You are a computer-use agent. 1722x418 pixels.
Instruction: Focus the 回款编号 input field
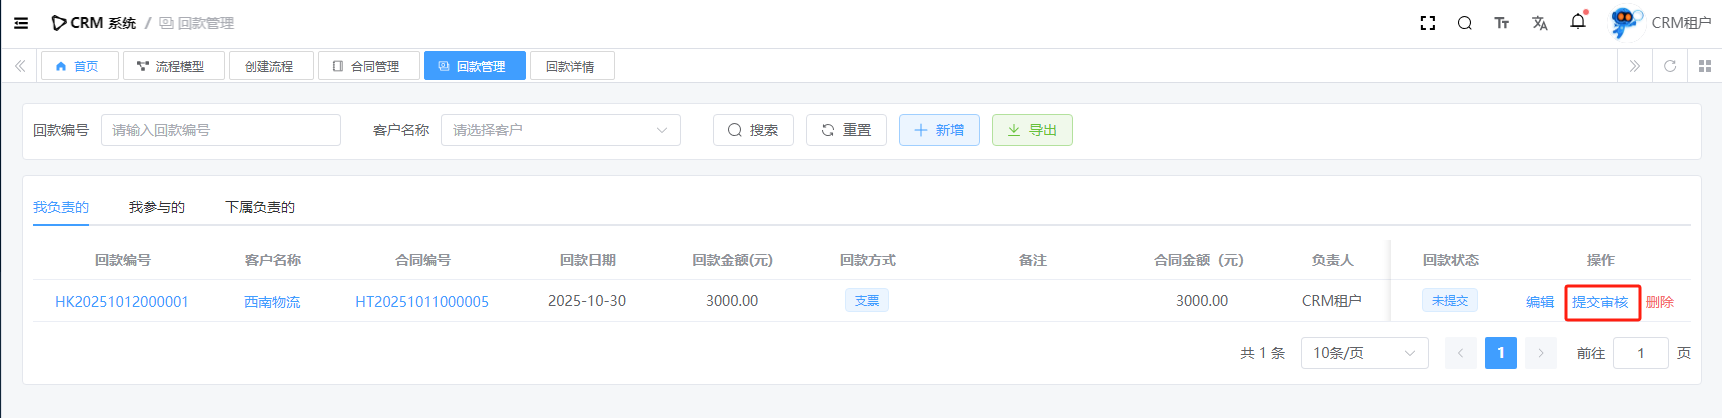point(220,130)
